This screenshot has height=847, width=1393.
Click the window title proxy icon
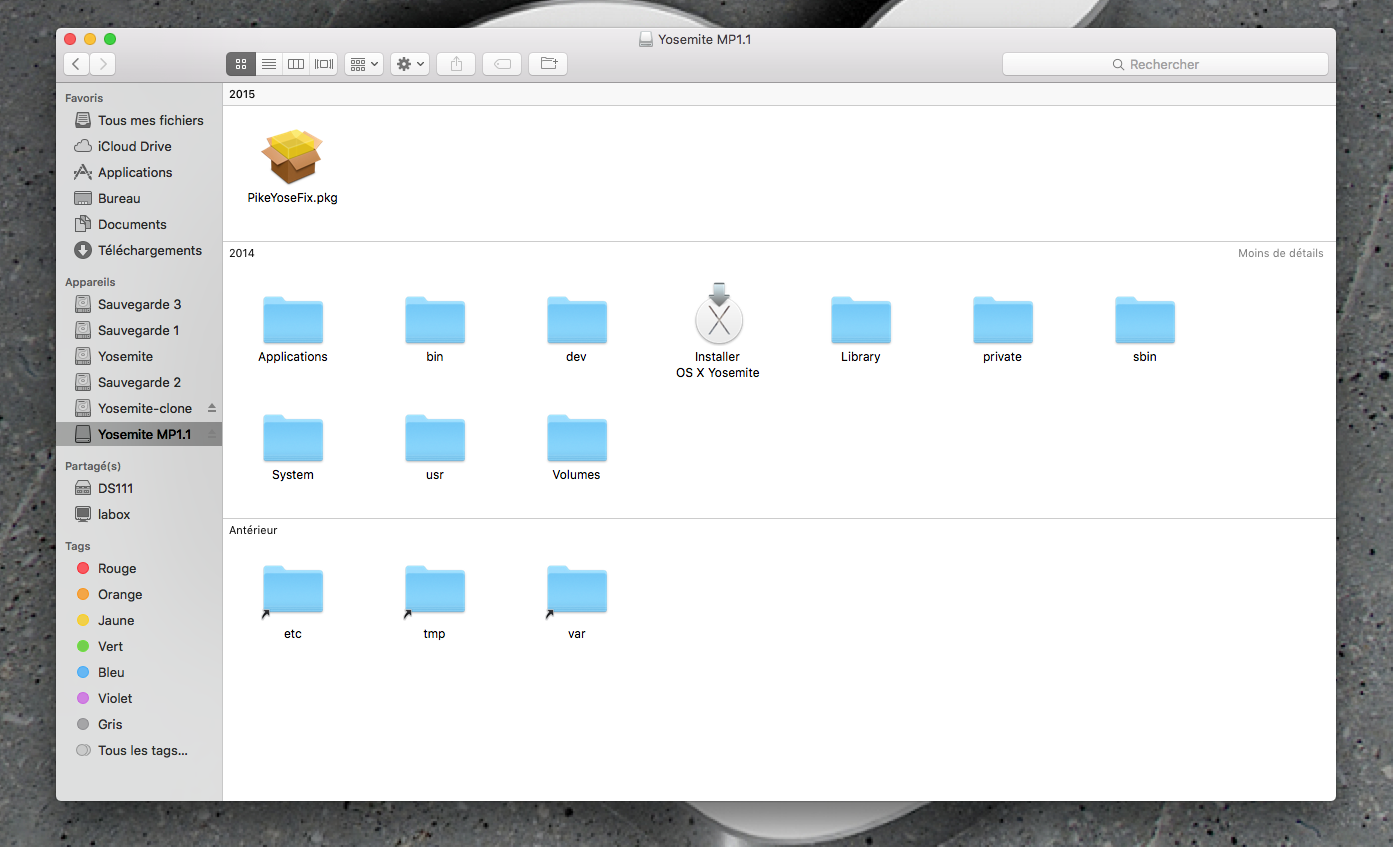point(646,39)
